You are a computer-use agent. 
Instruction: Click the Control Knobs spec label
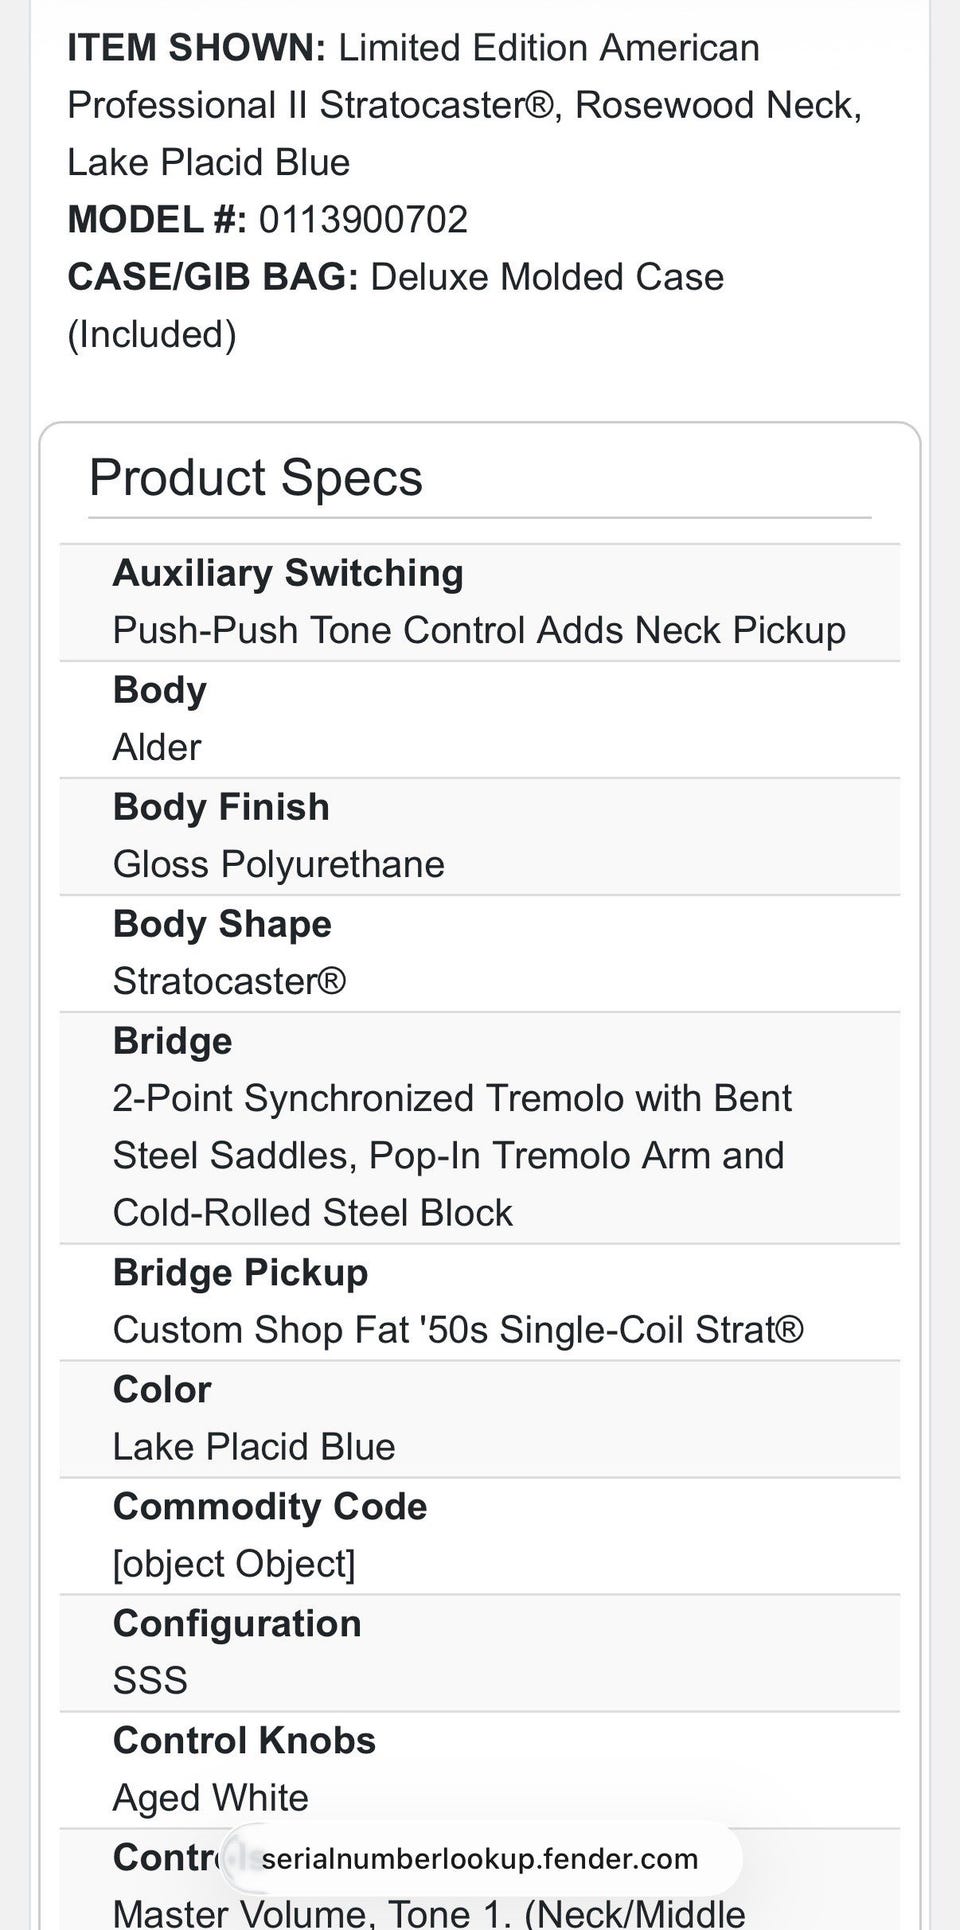point(244,1740)
